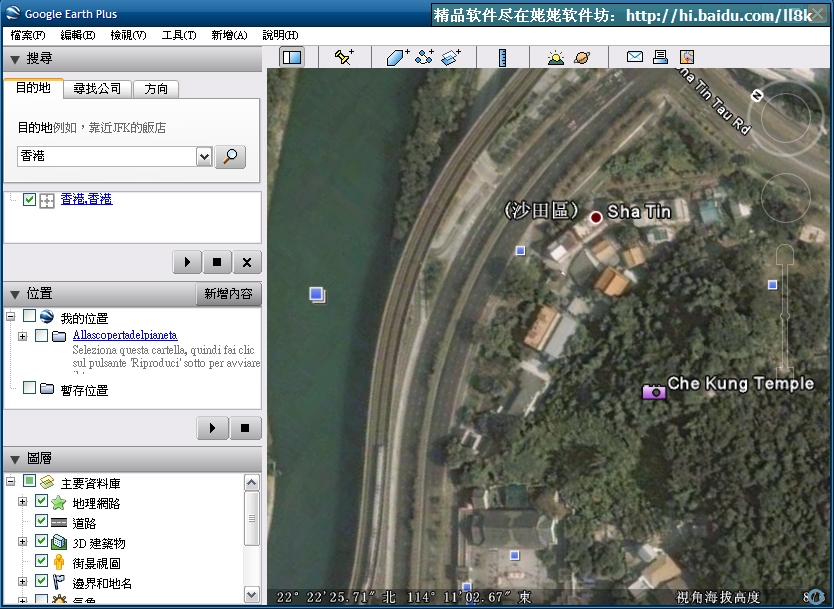Click the move joystick ring

click(x=785, y=198)
